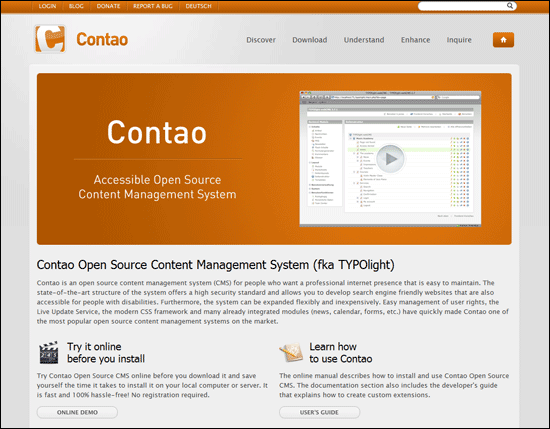This screenshot has height=429, width=550.
Task: Click the 'Learn how to use Contao' heading
Action: pyautogui.click(x=341, y=353)
